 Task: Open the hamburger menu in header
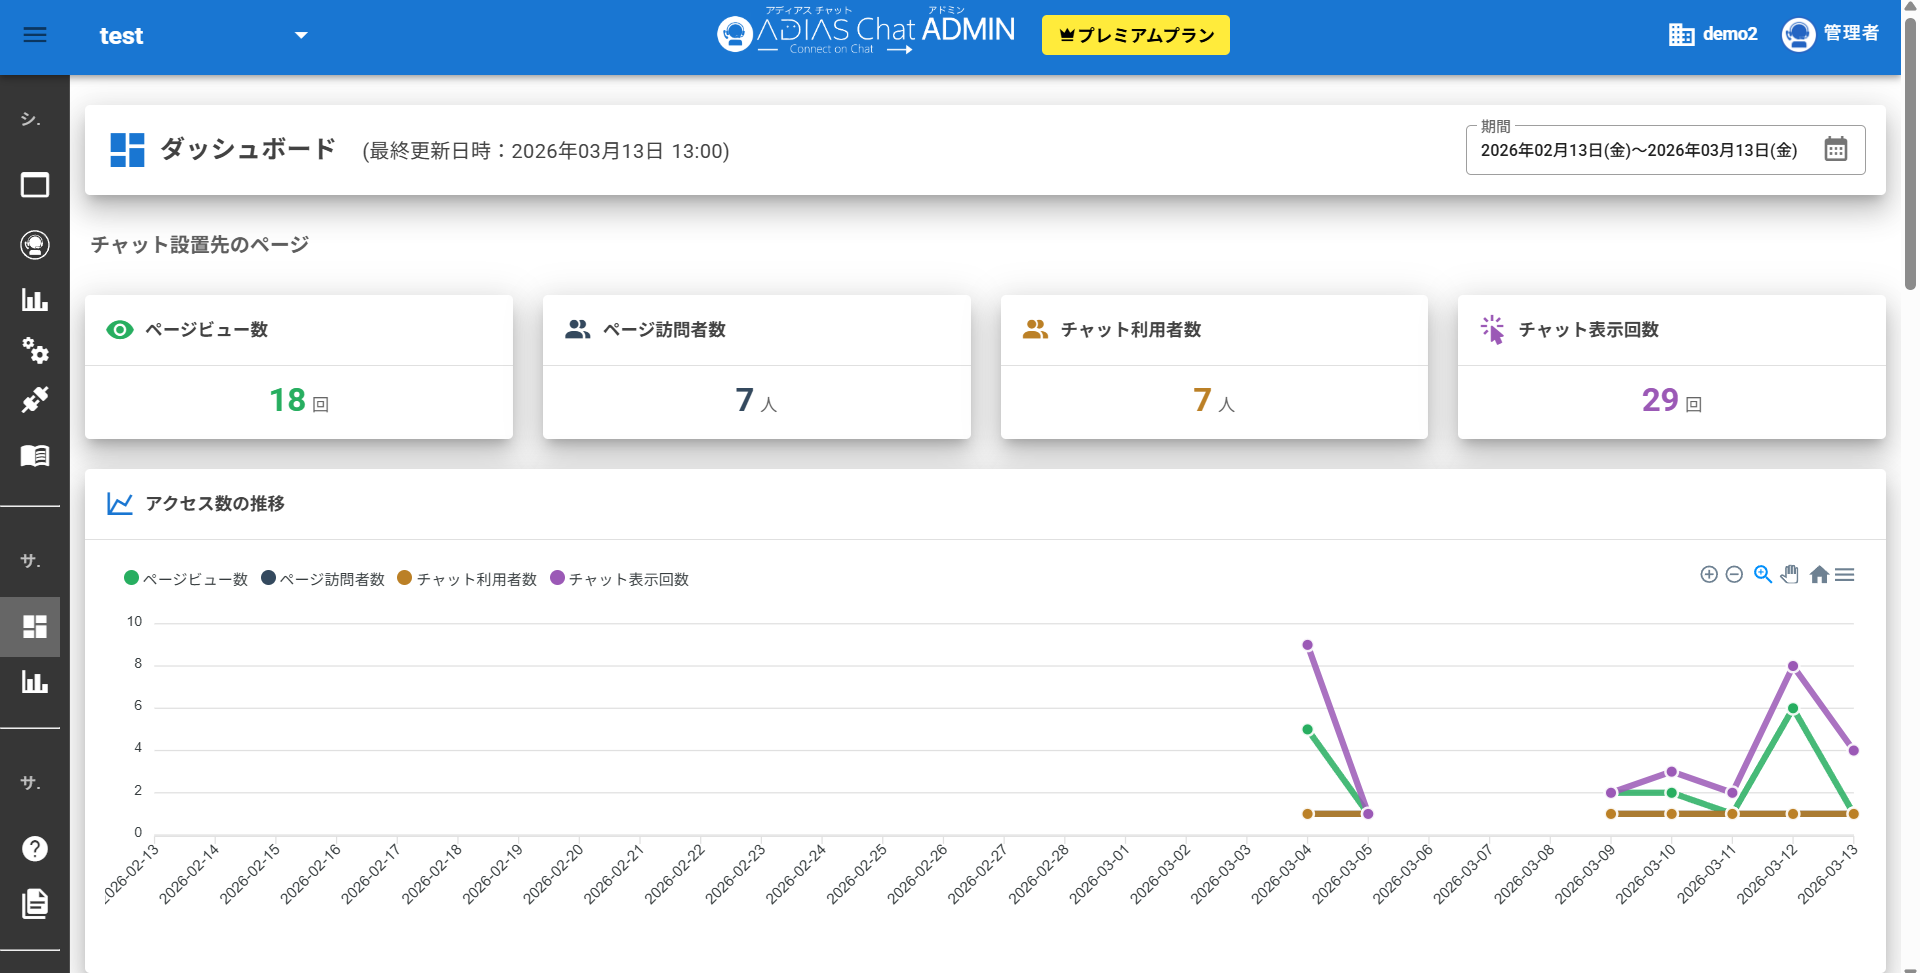click(x=35, y=35)
